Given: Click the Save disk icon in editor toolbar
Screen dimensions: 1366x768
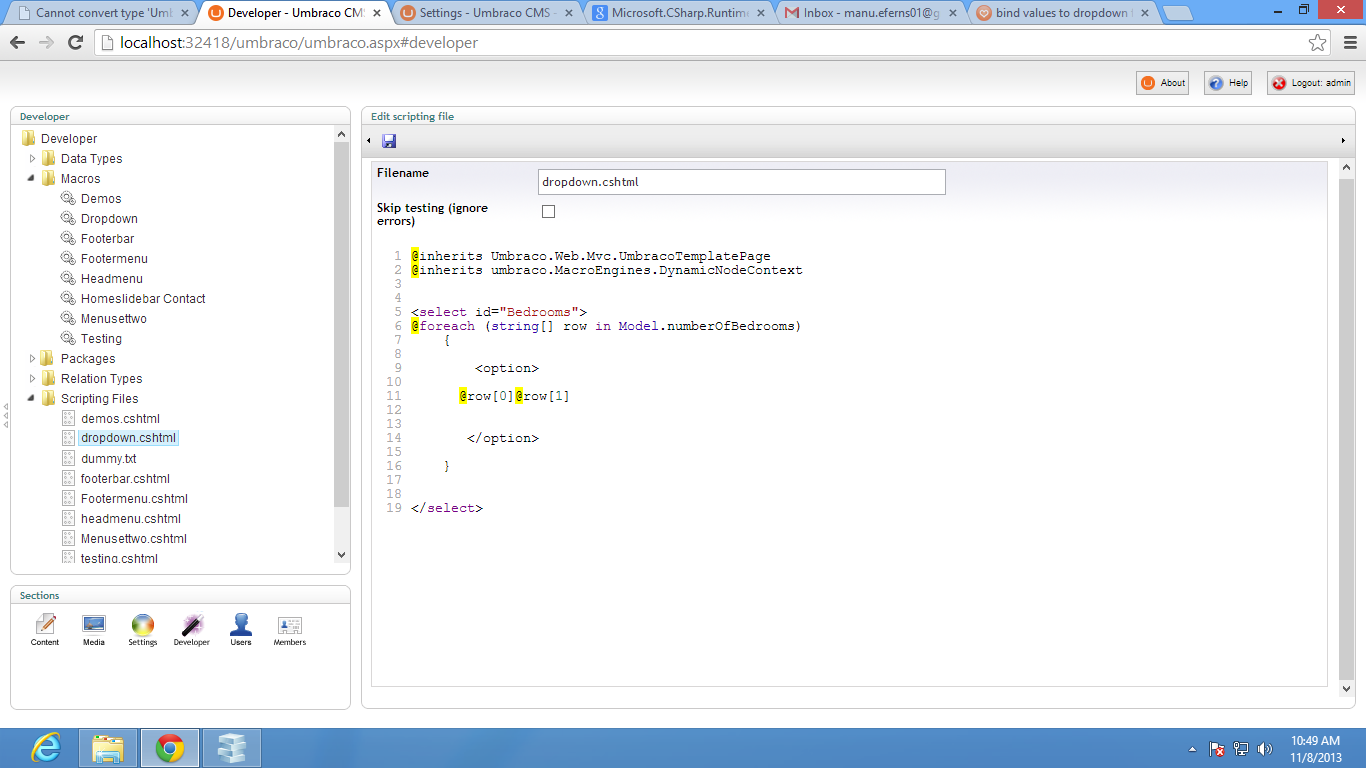Looking at the screenshot, I should 389,141.
